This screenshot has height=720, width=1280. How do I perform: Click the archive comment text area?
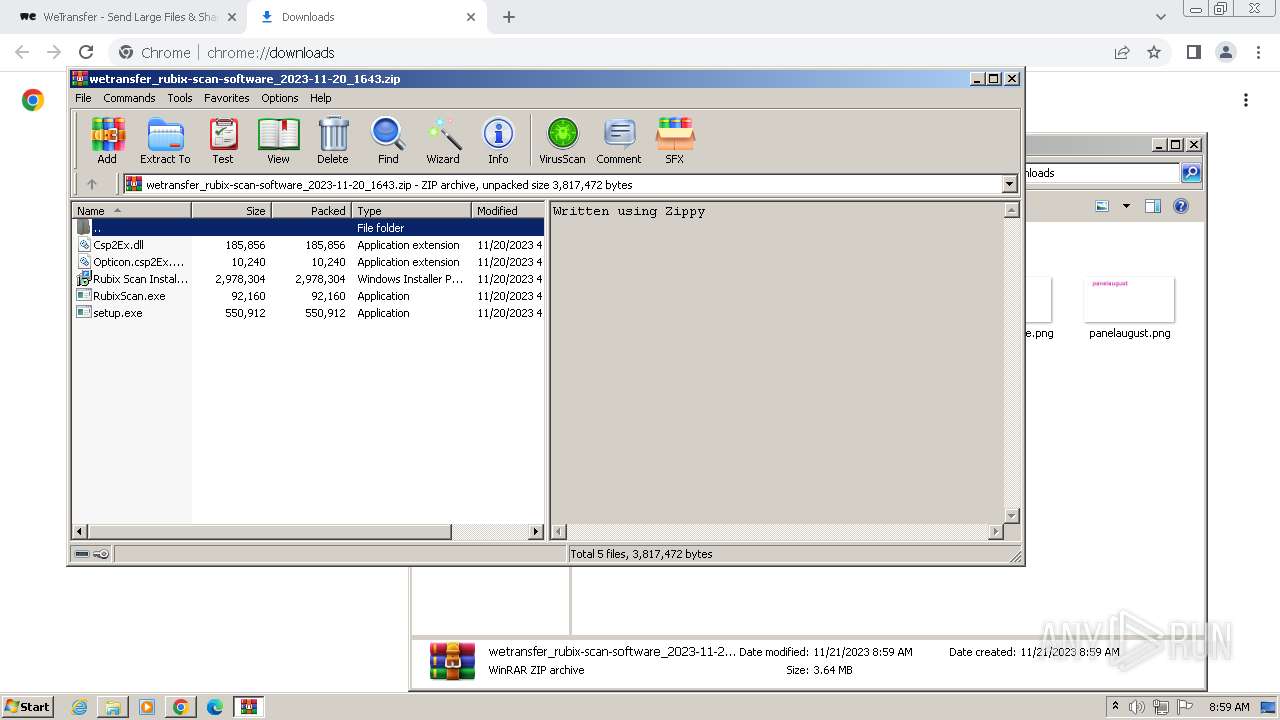click(777, 363)
